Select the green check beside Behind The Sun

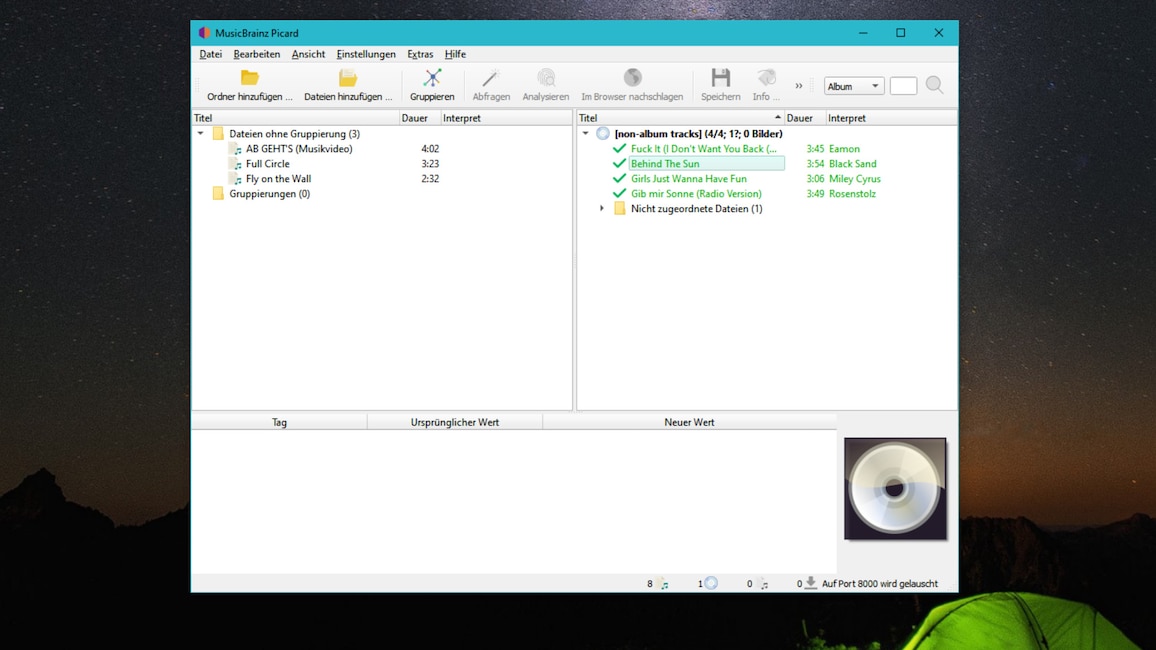[618, 163]
